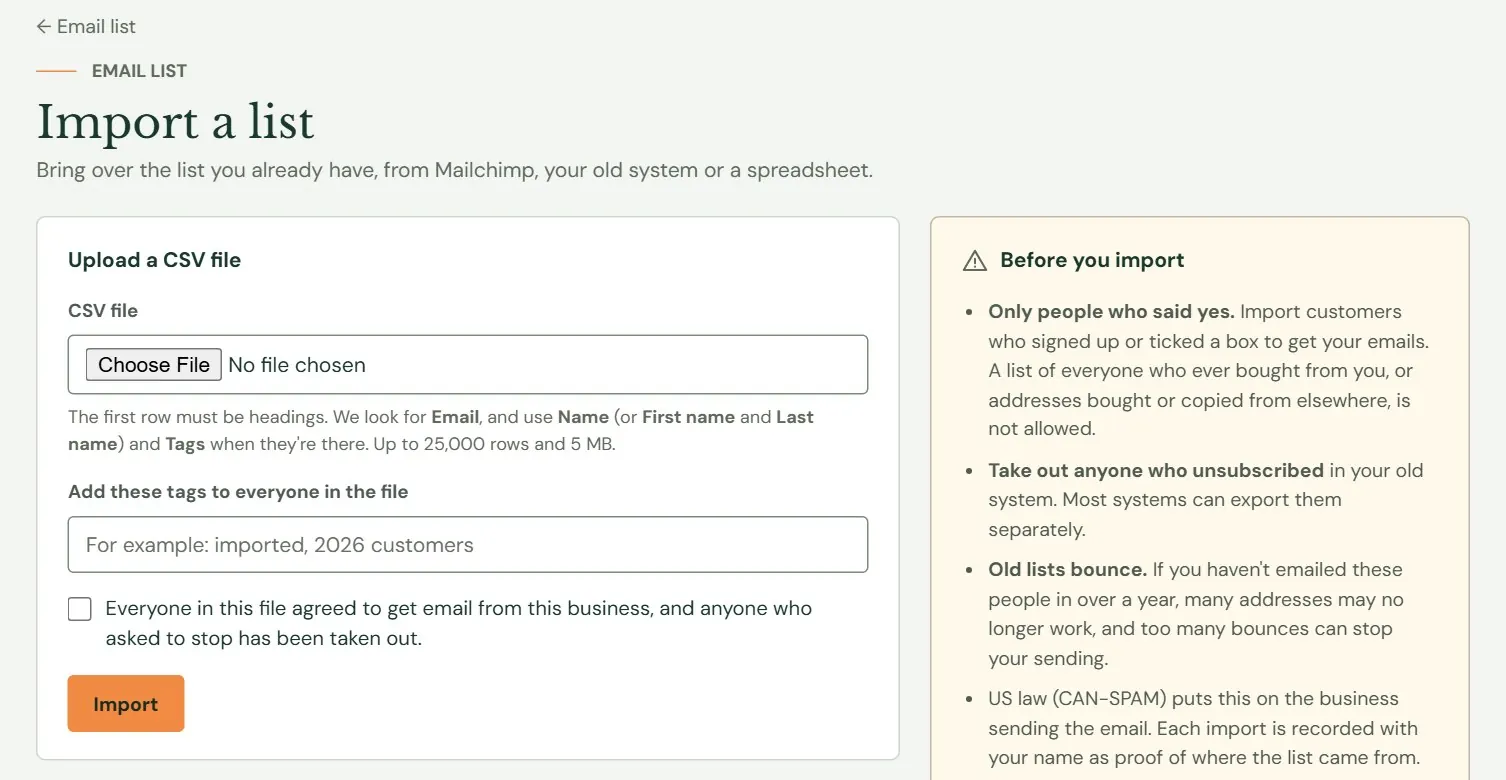1506x780 pixels.
Task: Focus the tags input field
Action: pos(468,545)
